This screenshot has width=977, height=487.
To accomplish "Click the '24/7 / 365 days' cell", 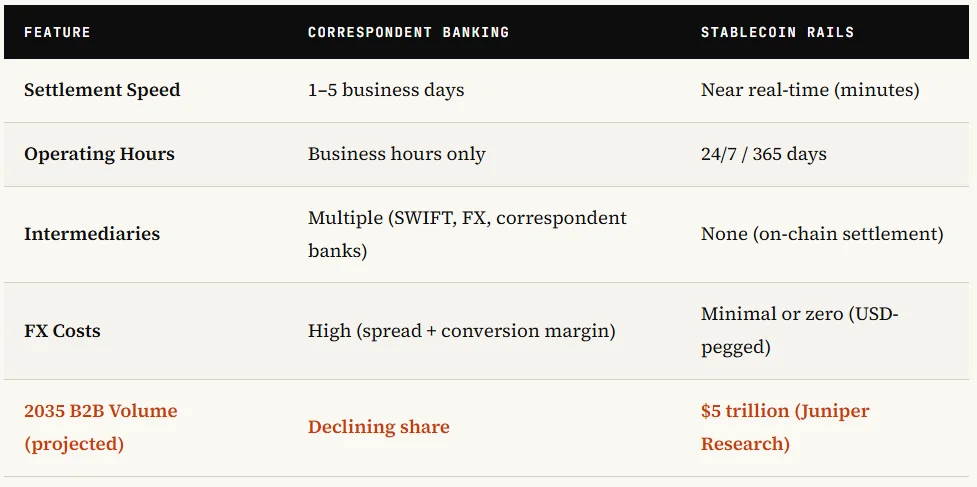I will (763, 154).
